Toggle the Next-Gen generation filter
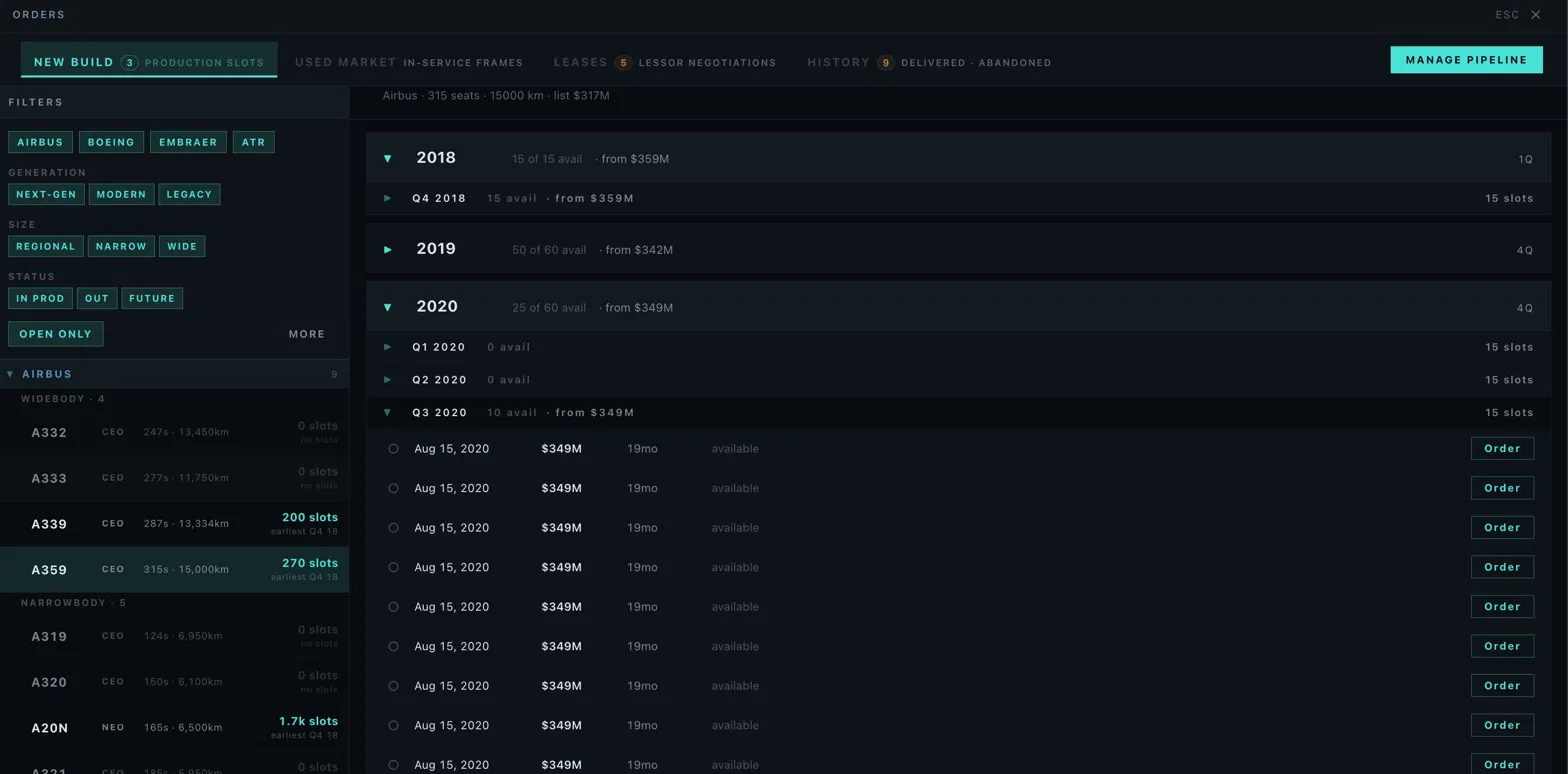 click(x=46, y=194)
